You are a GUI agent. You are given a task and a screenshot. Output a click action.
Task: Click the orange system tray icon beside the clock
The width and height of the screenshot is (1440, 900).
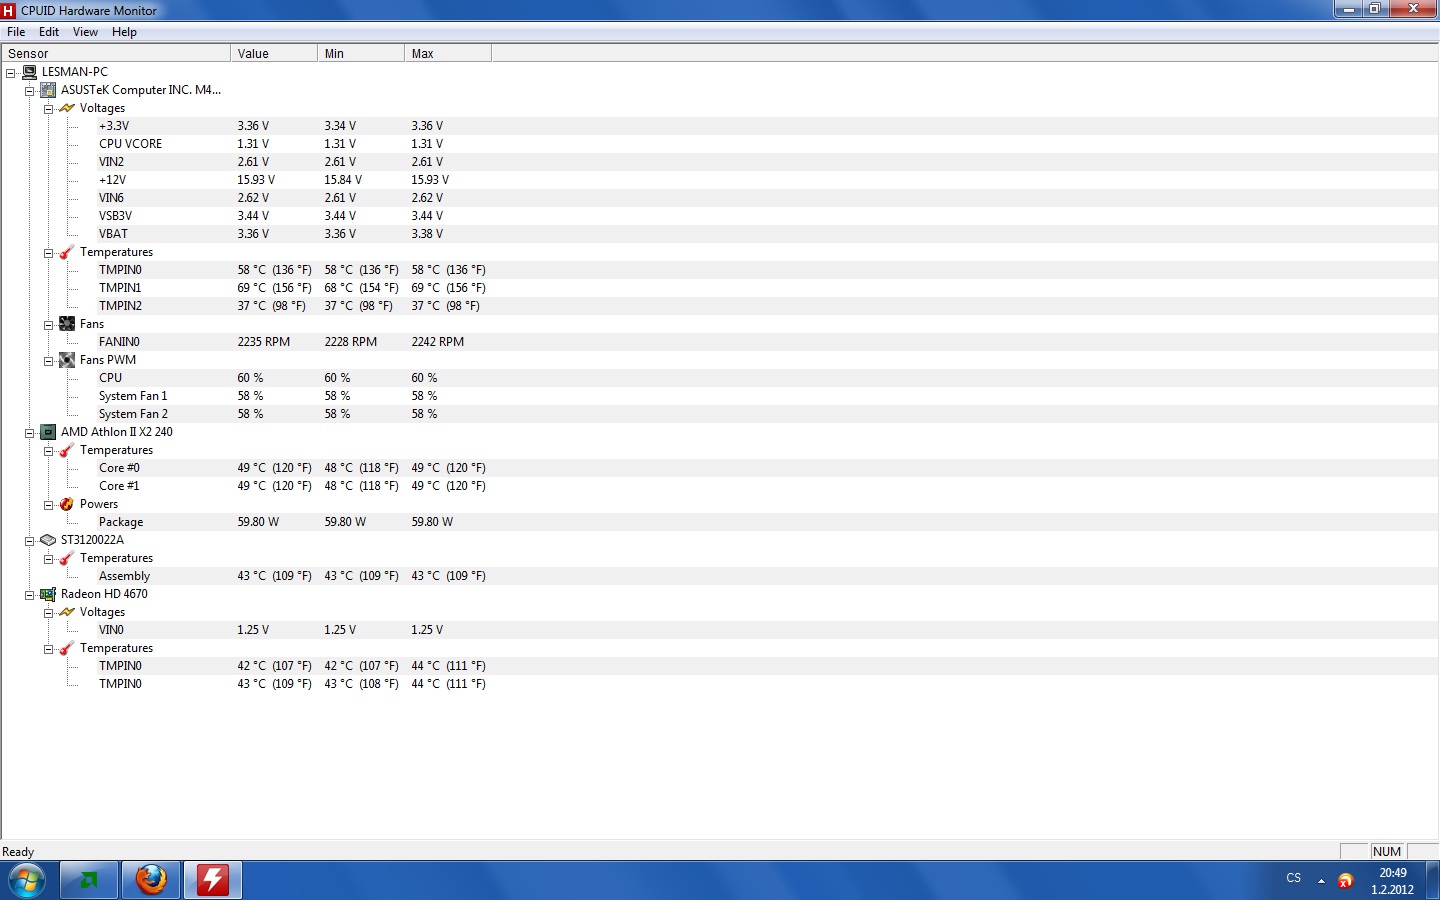point(1346,881)
